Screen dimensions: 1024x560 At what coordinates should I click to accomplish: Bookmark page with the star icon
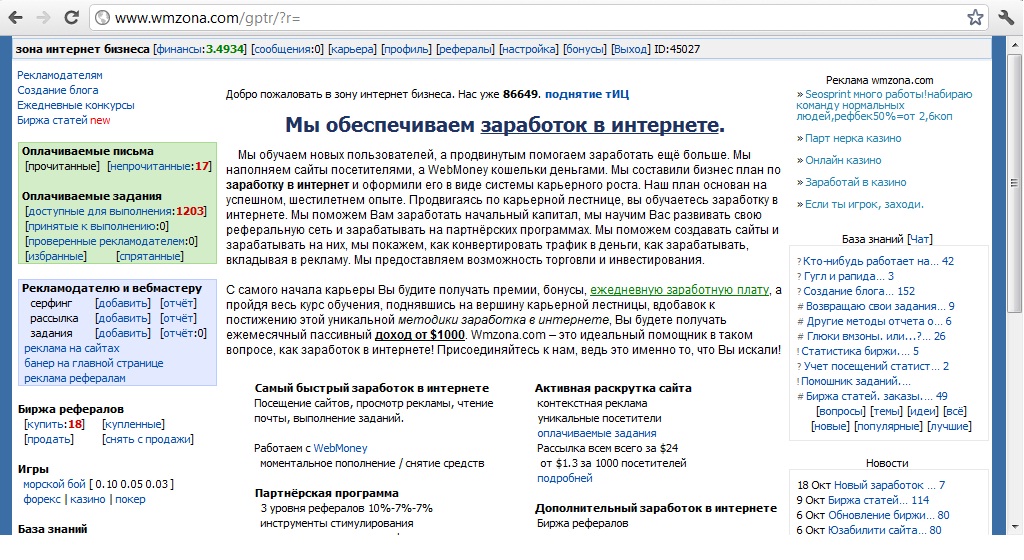tap(975, 18)
